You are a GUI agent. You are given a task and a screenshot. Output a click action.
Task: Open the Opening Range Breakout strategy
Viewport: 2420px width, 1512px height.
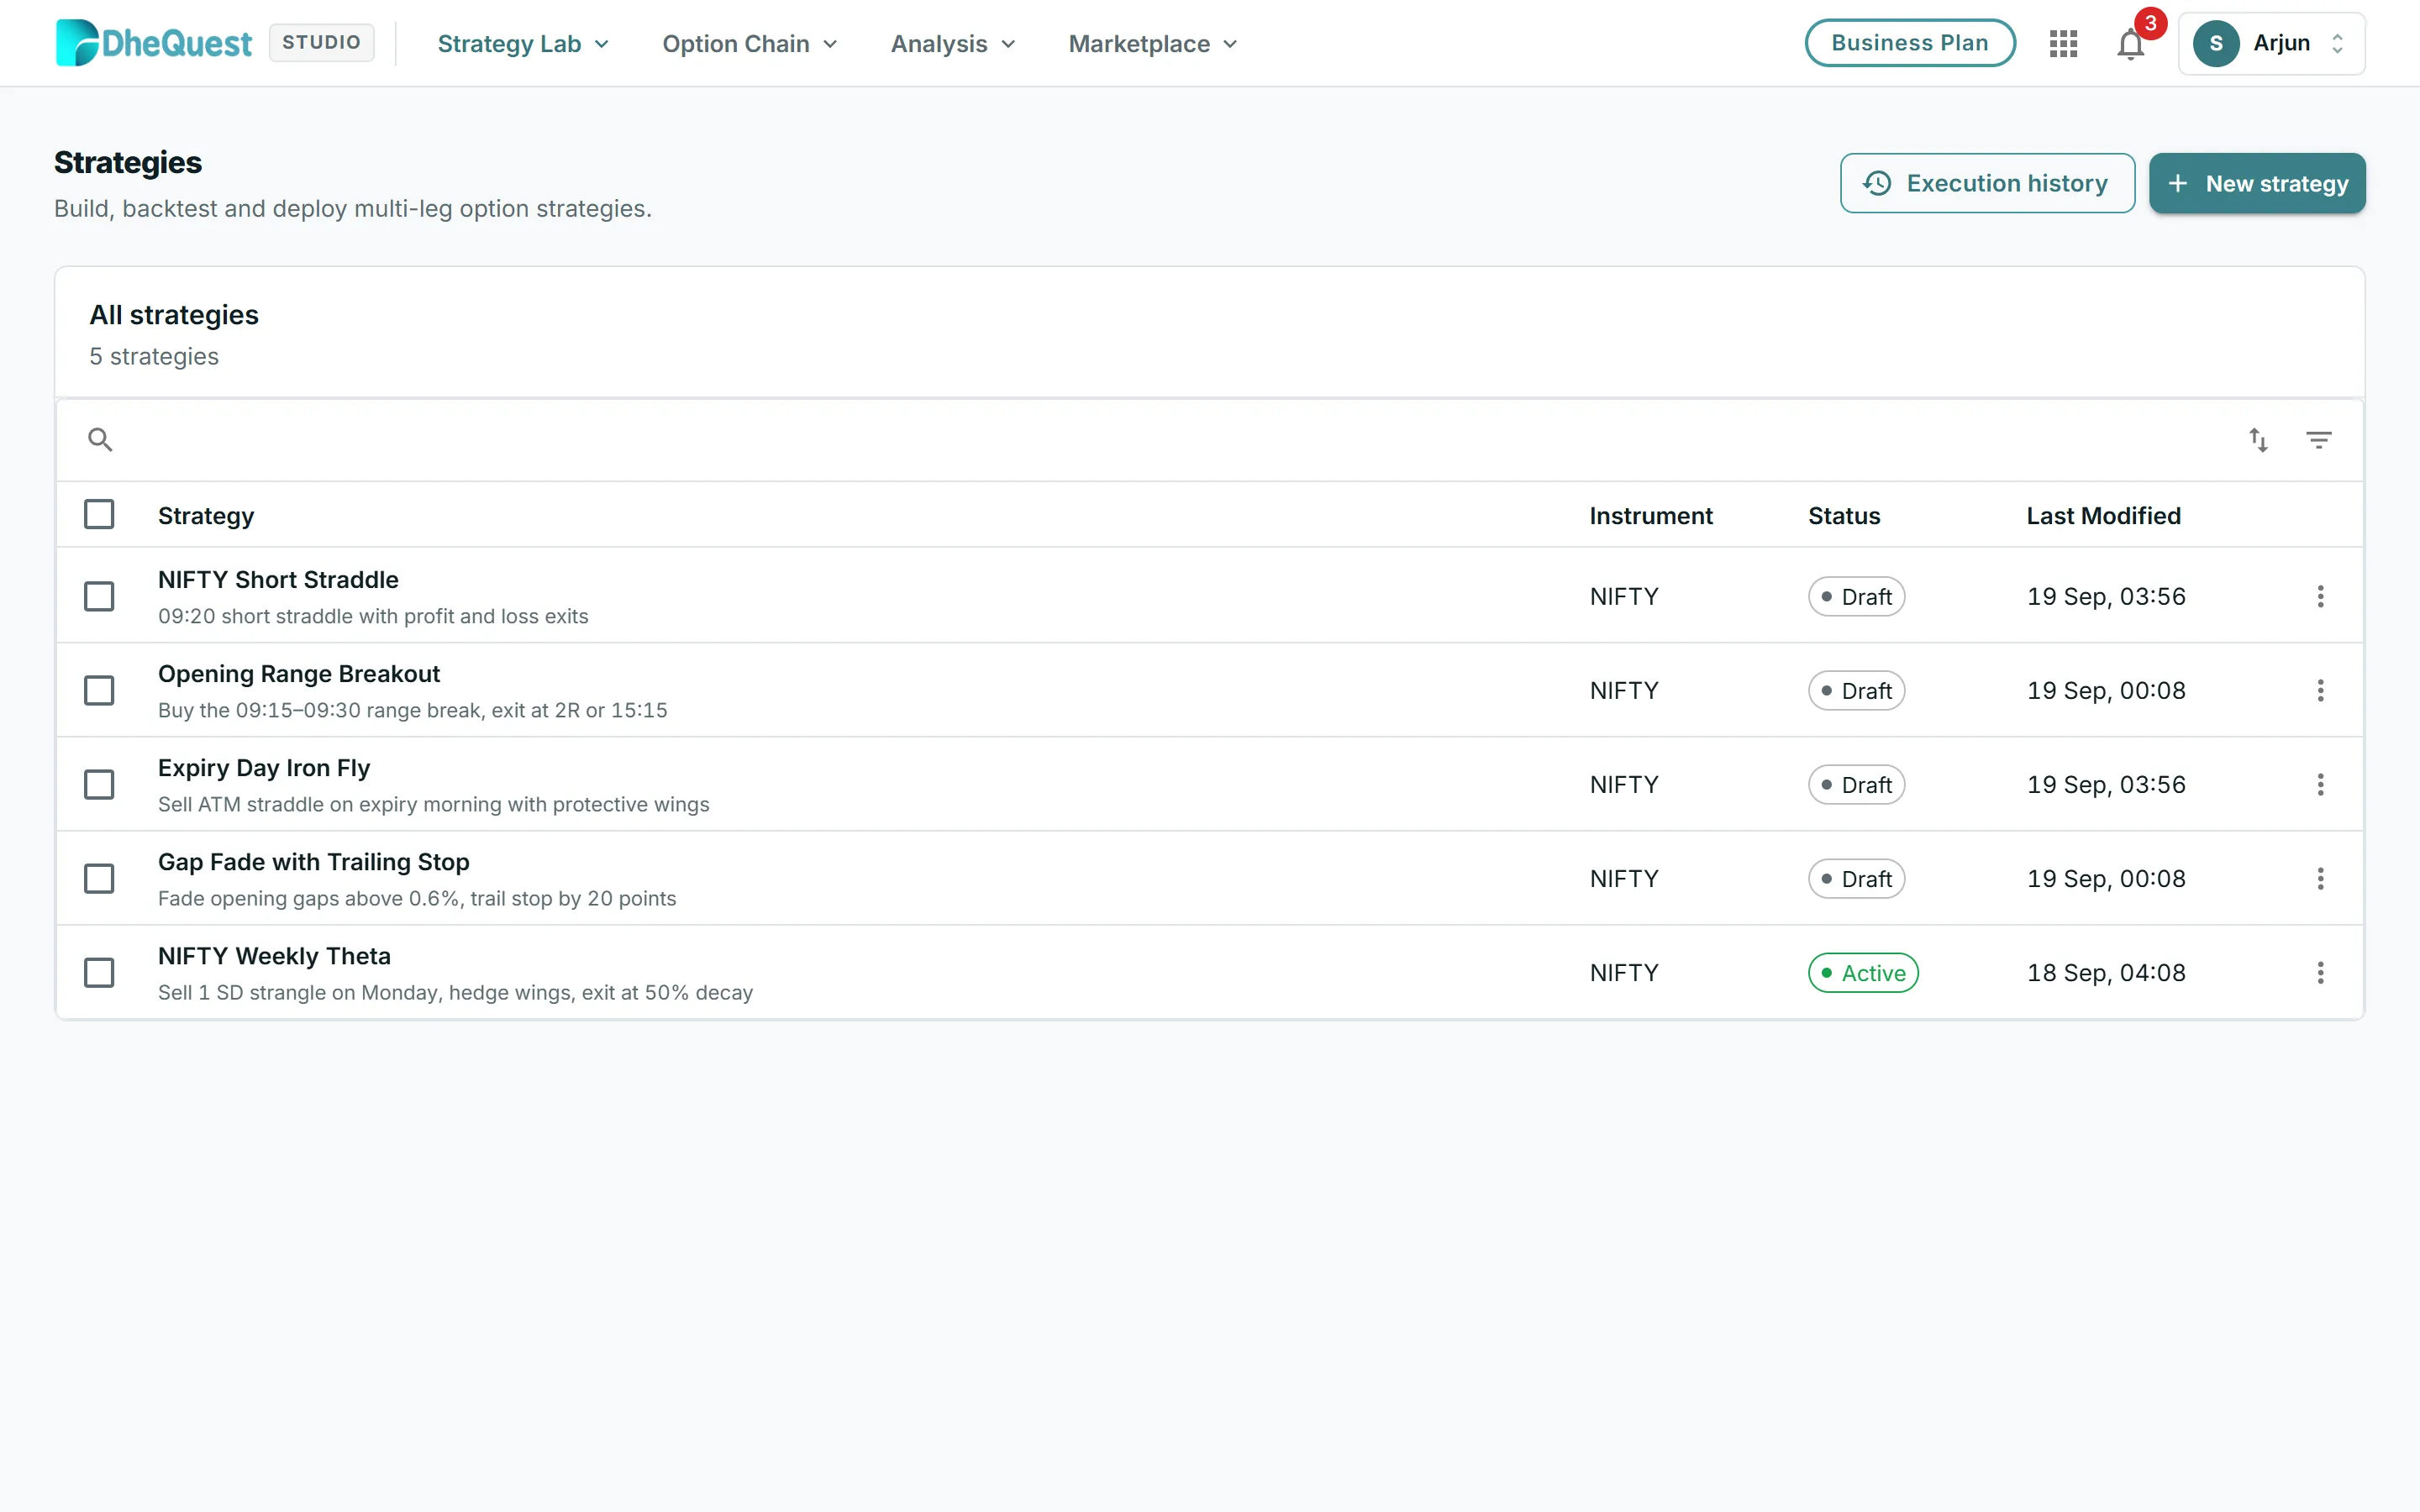(x=298, y=673)
